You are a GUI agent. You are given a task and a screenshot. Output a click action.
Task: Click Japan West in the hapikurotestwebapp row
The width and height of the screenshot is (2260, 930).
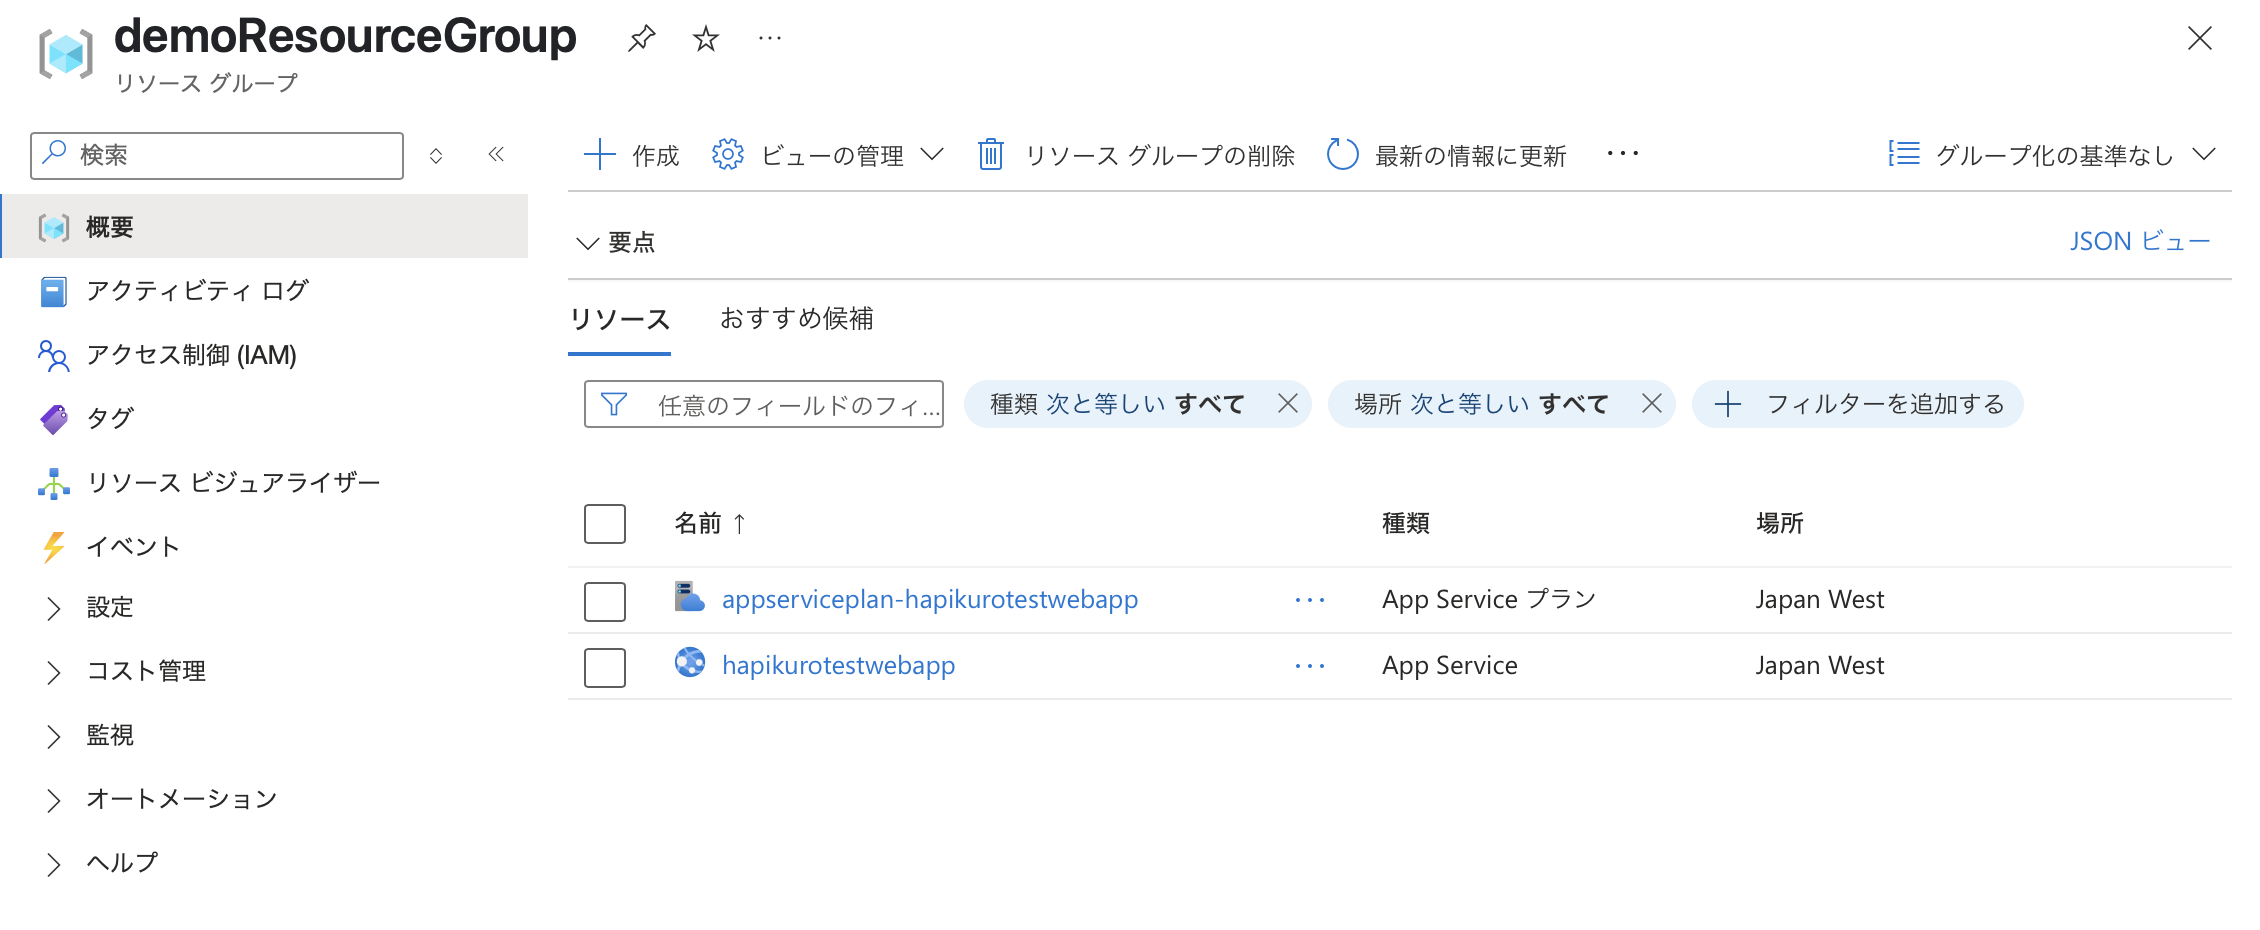coord(1820,666)
